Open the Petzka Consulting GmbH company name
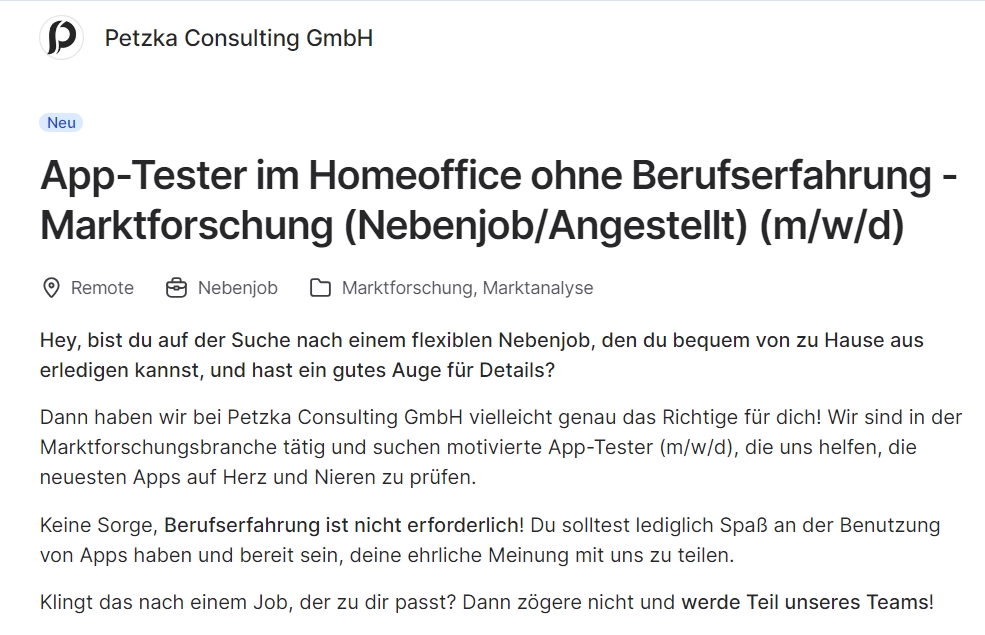 click(x=239, y=38)
